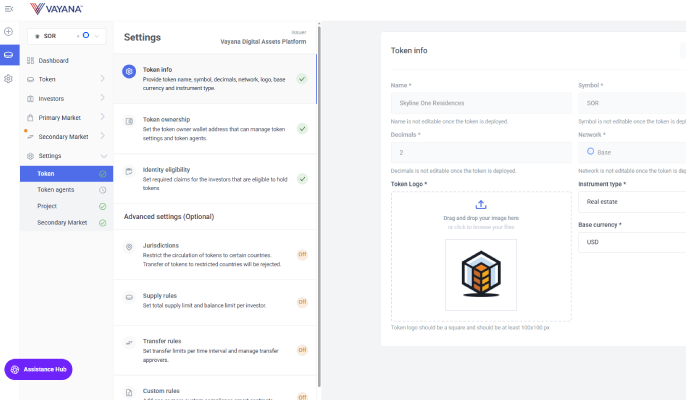This screenshot has height=400, width=686.
Task: Open the Assistance Hub button
Action: tap(38, 369)
